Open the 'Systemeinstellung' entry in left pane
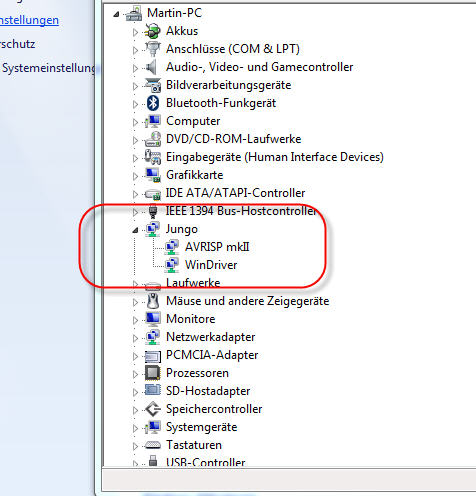This screenshot has width=476, height=496. click(49, 68)
